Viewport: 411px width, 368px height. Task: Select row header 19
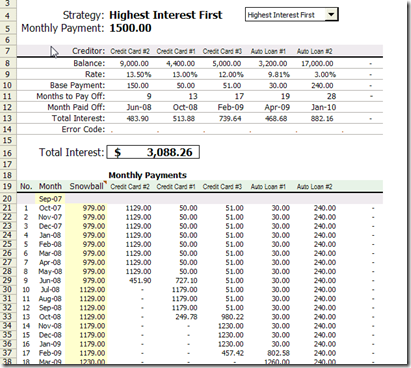[7, 186]
